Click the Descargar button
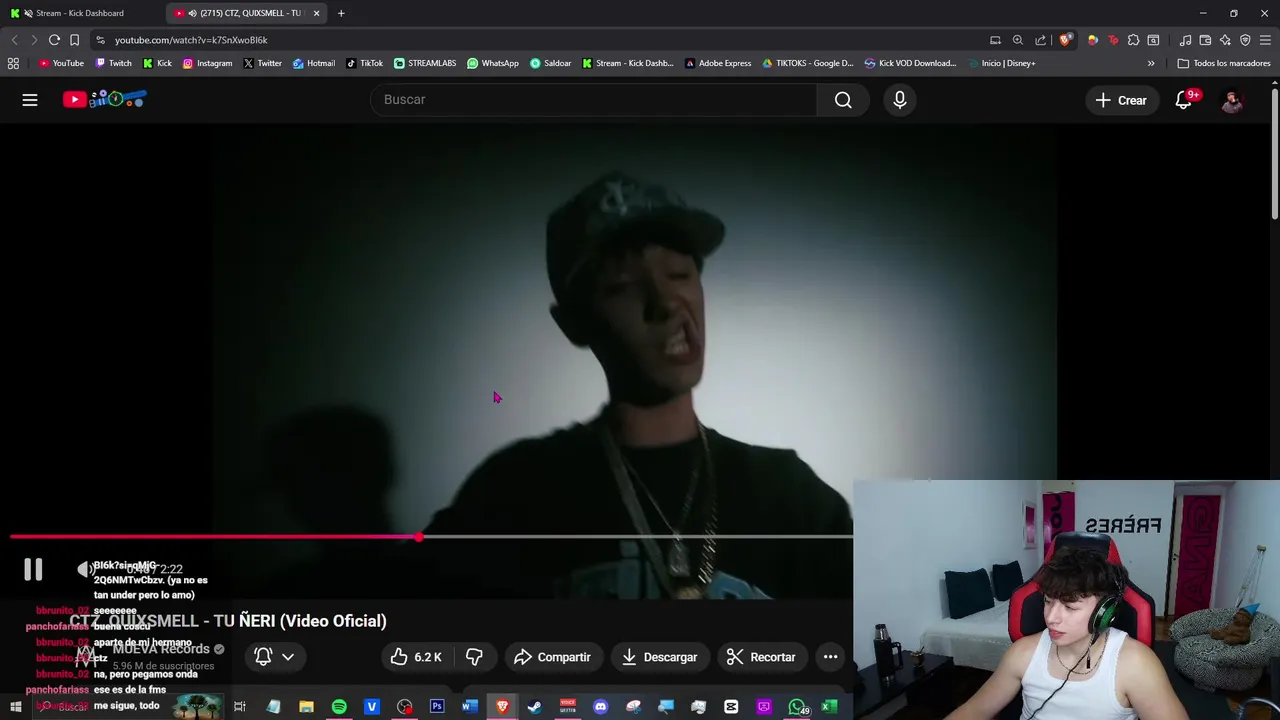This screenshot has width=1280, height=720. [x=659, y=657]
